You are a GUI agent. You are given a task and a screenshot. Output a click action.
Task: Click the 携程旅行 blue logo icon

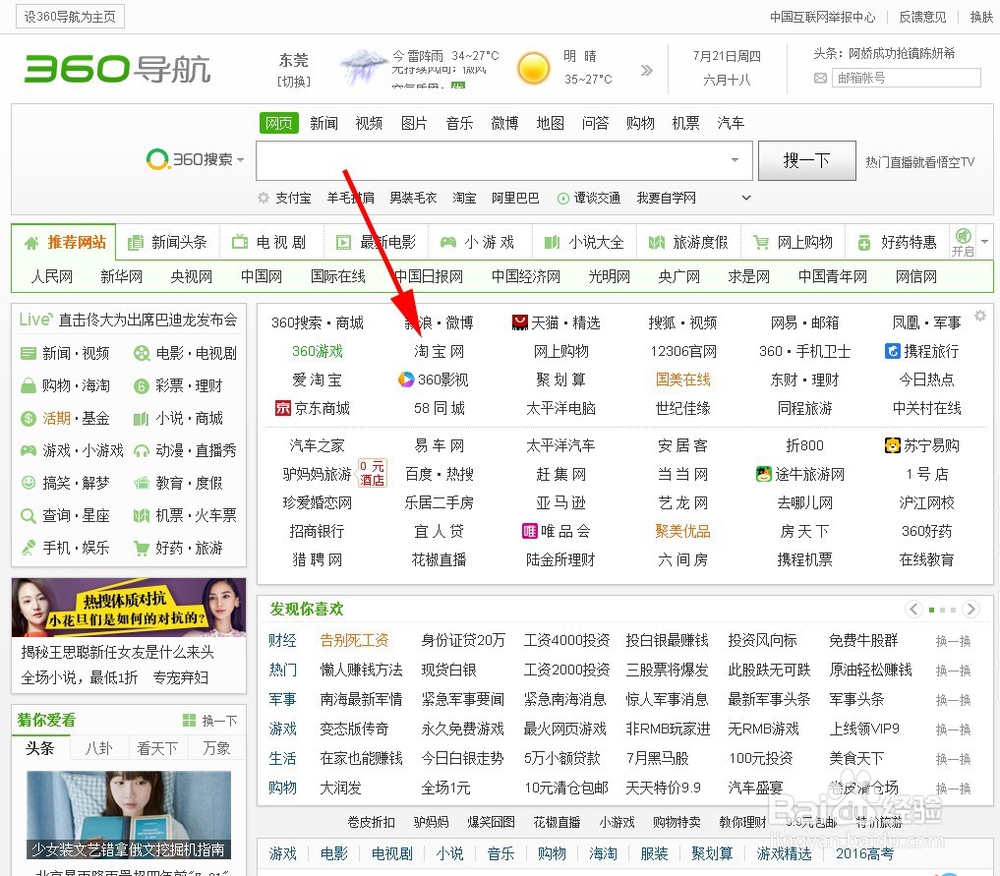tap(892, 351)
